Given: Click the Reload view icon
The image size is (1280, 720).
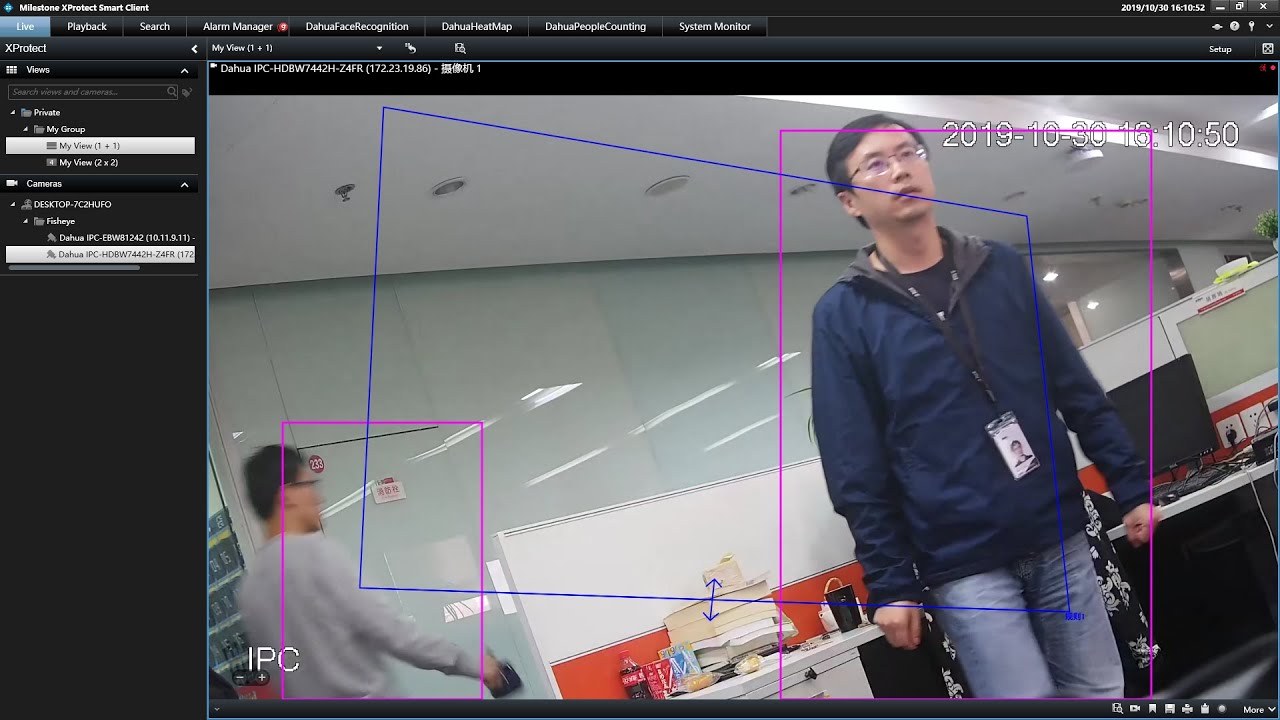Looking at the screenshot, I should click(410, 48).
